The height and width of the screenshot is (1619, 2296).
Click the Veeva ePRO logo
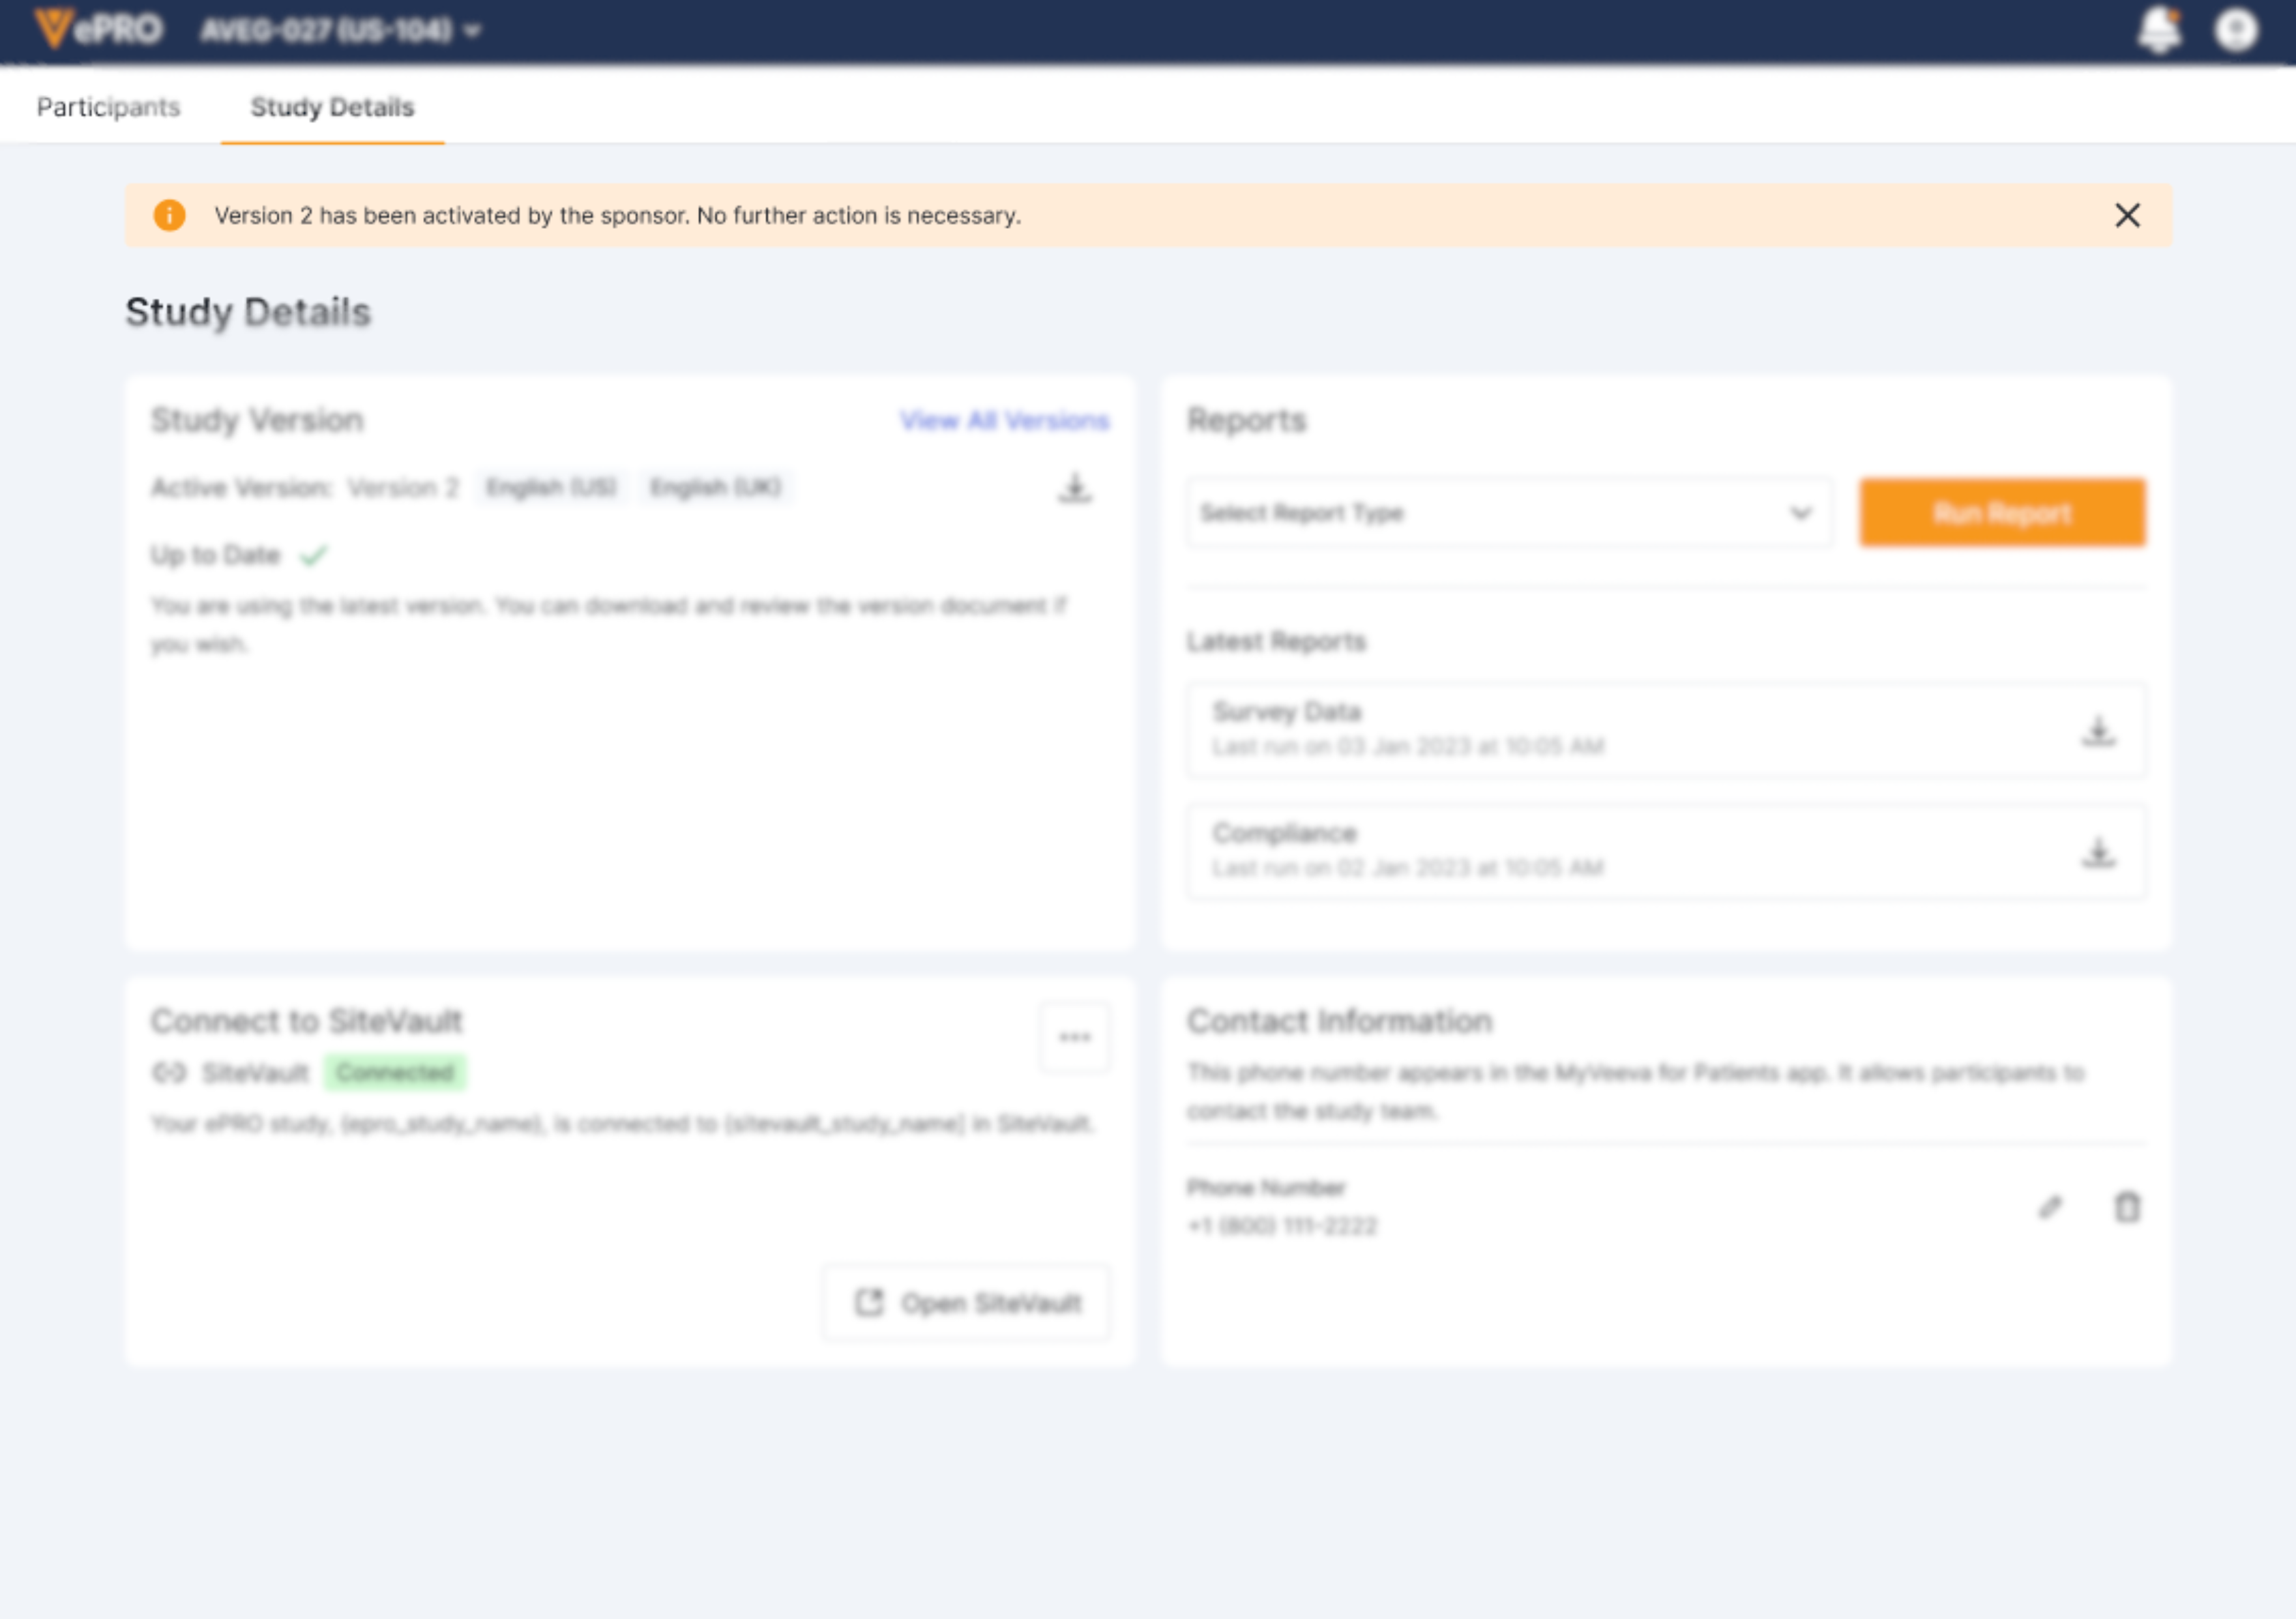coord(98,29)
